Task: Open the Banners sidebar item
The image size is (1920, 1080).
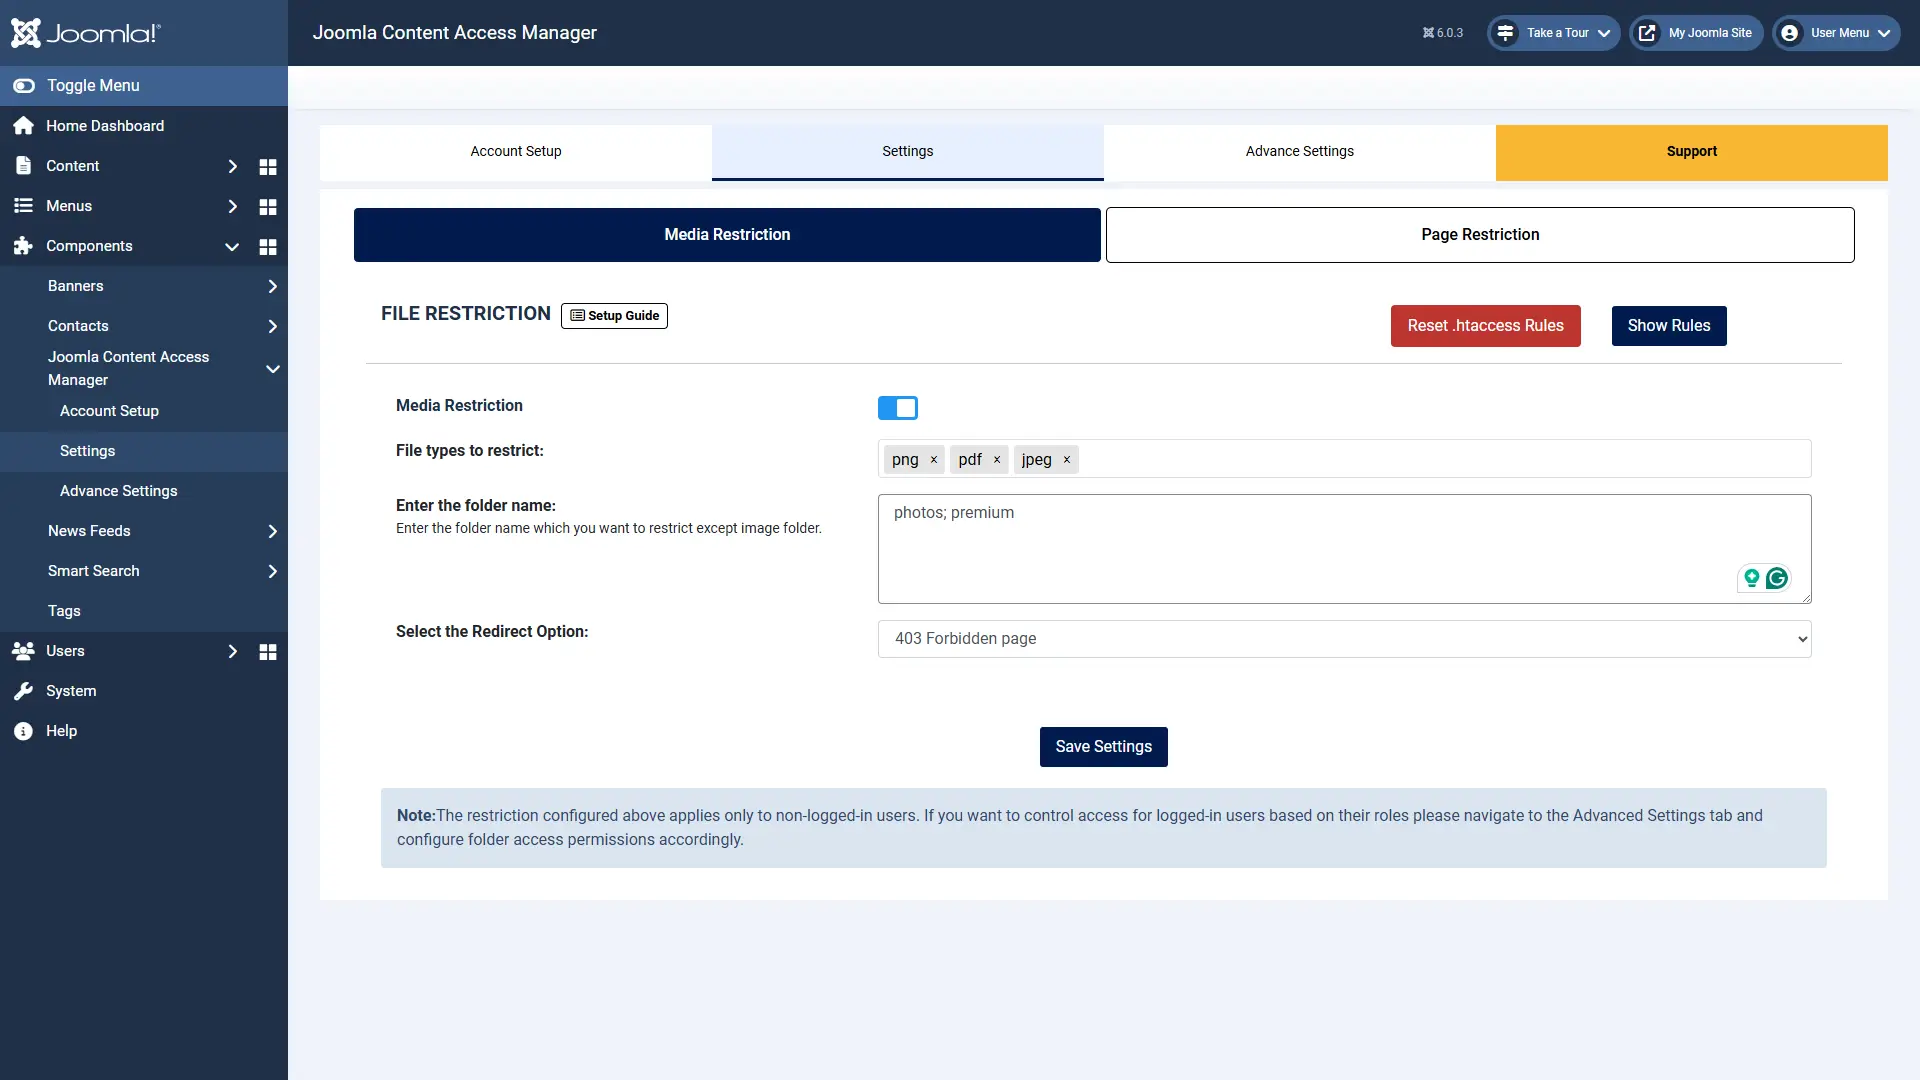Action: point(75,286)
